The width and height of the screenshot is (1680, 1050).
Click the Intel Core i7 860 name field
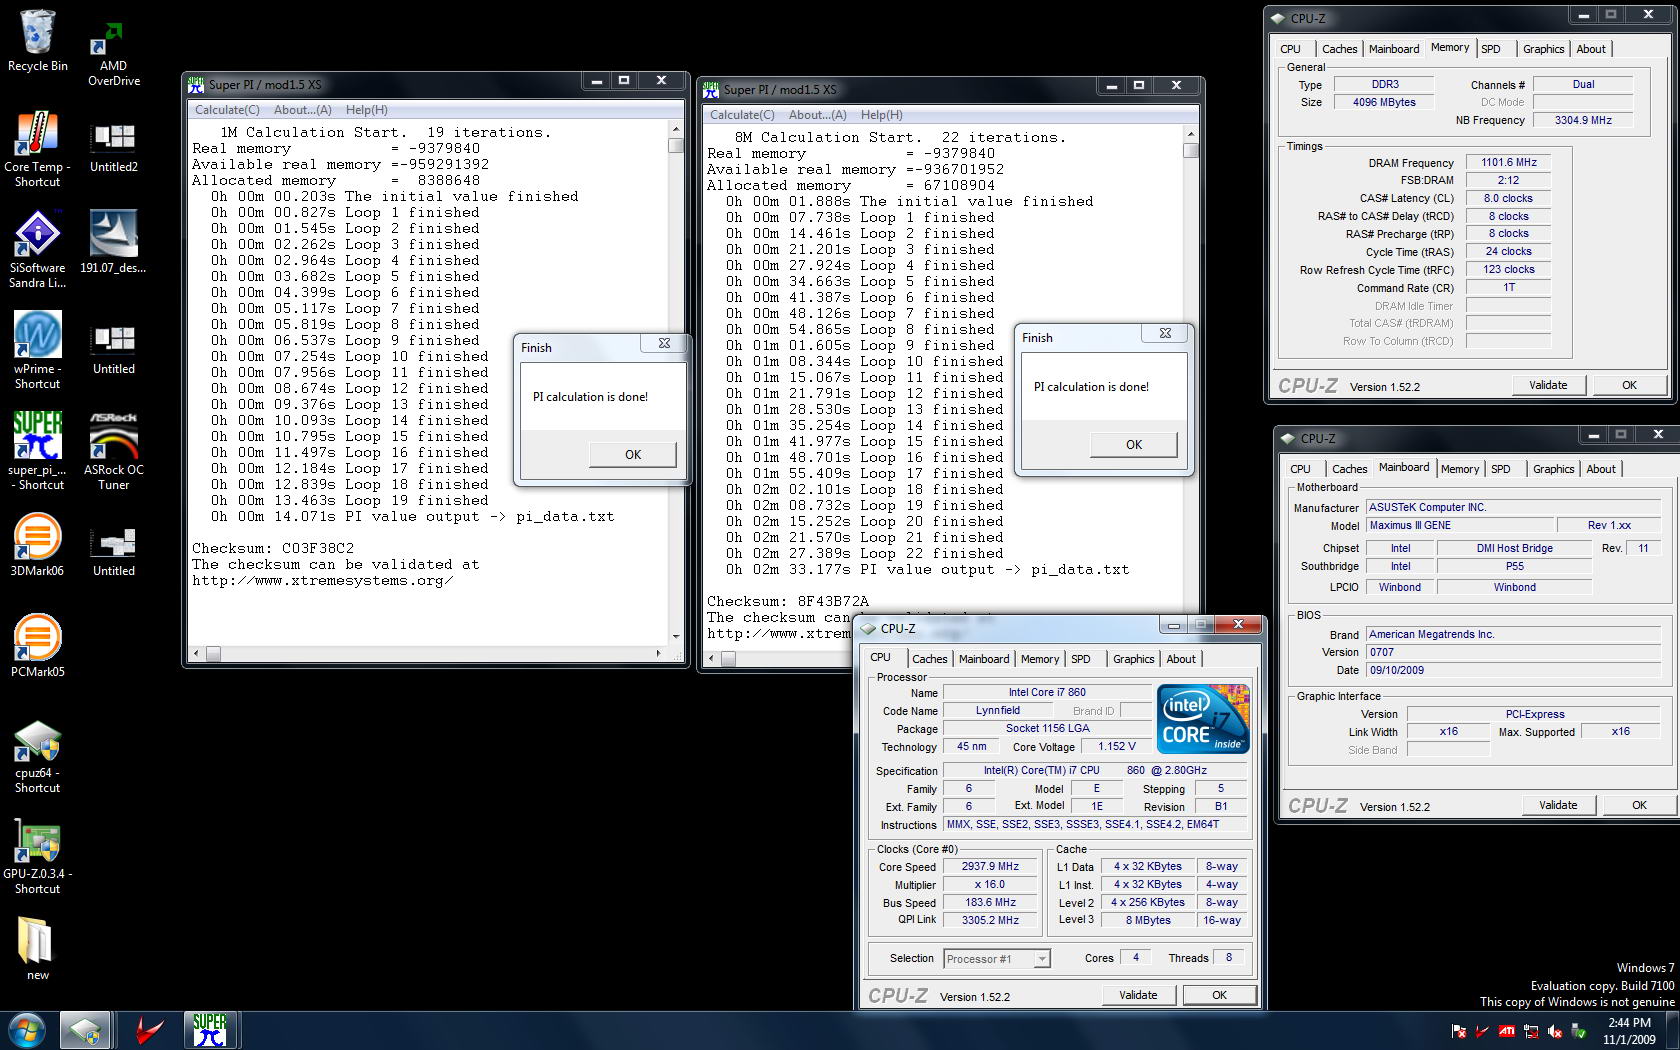coord(1047,692)
